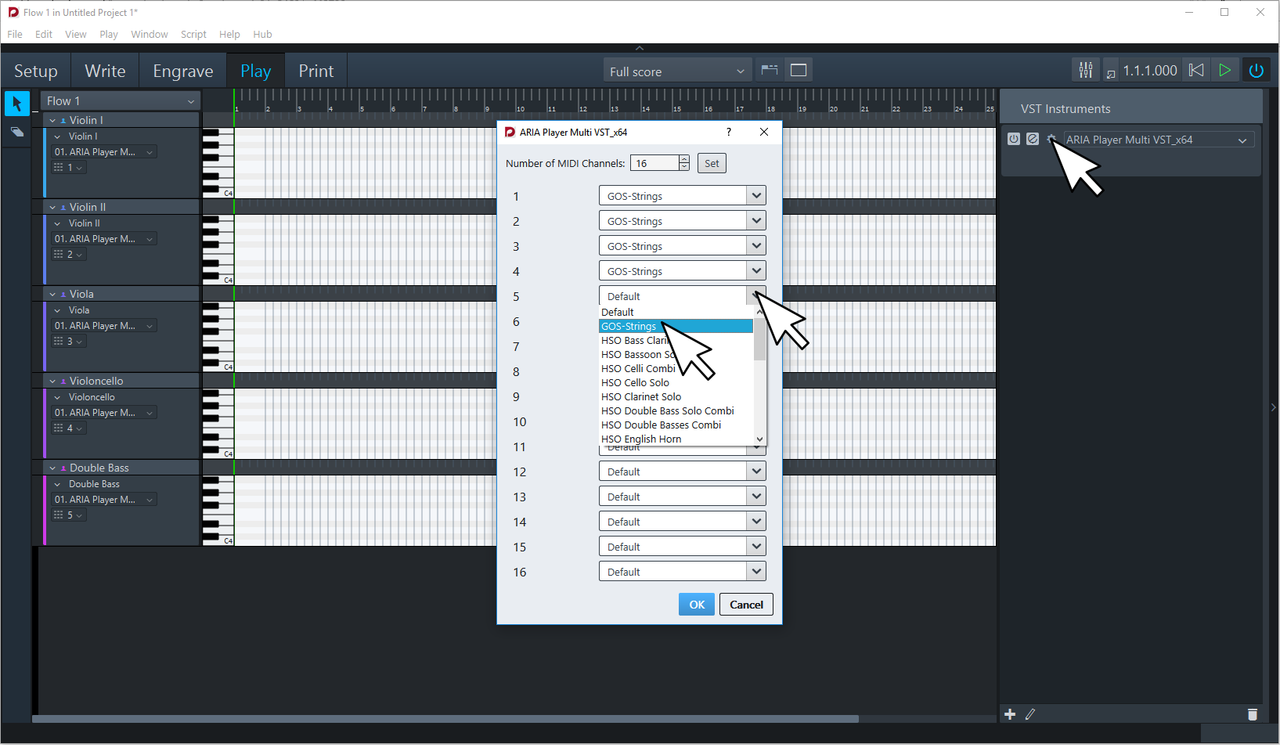
Task: Show the tabs bar icon
Action: pyautogui.click(x=769, y=70)
